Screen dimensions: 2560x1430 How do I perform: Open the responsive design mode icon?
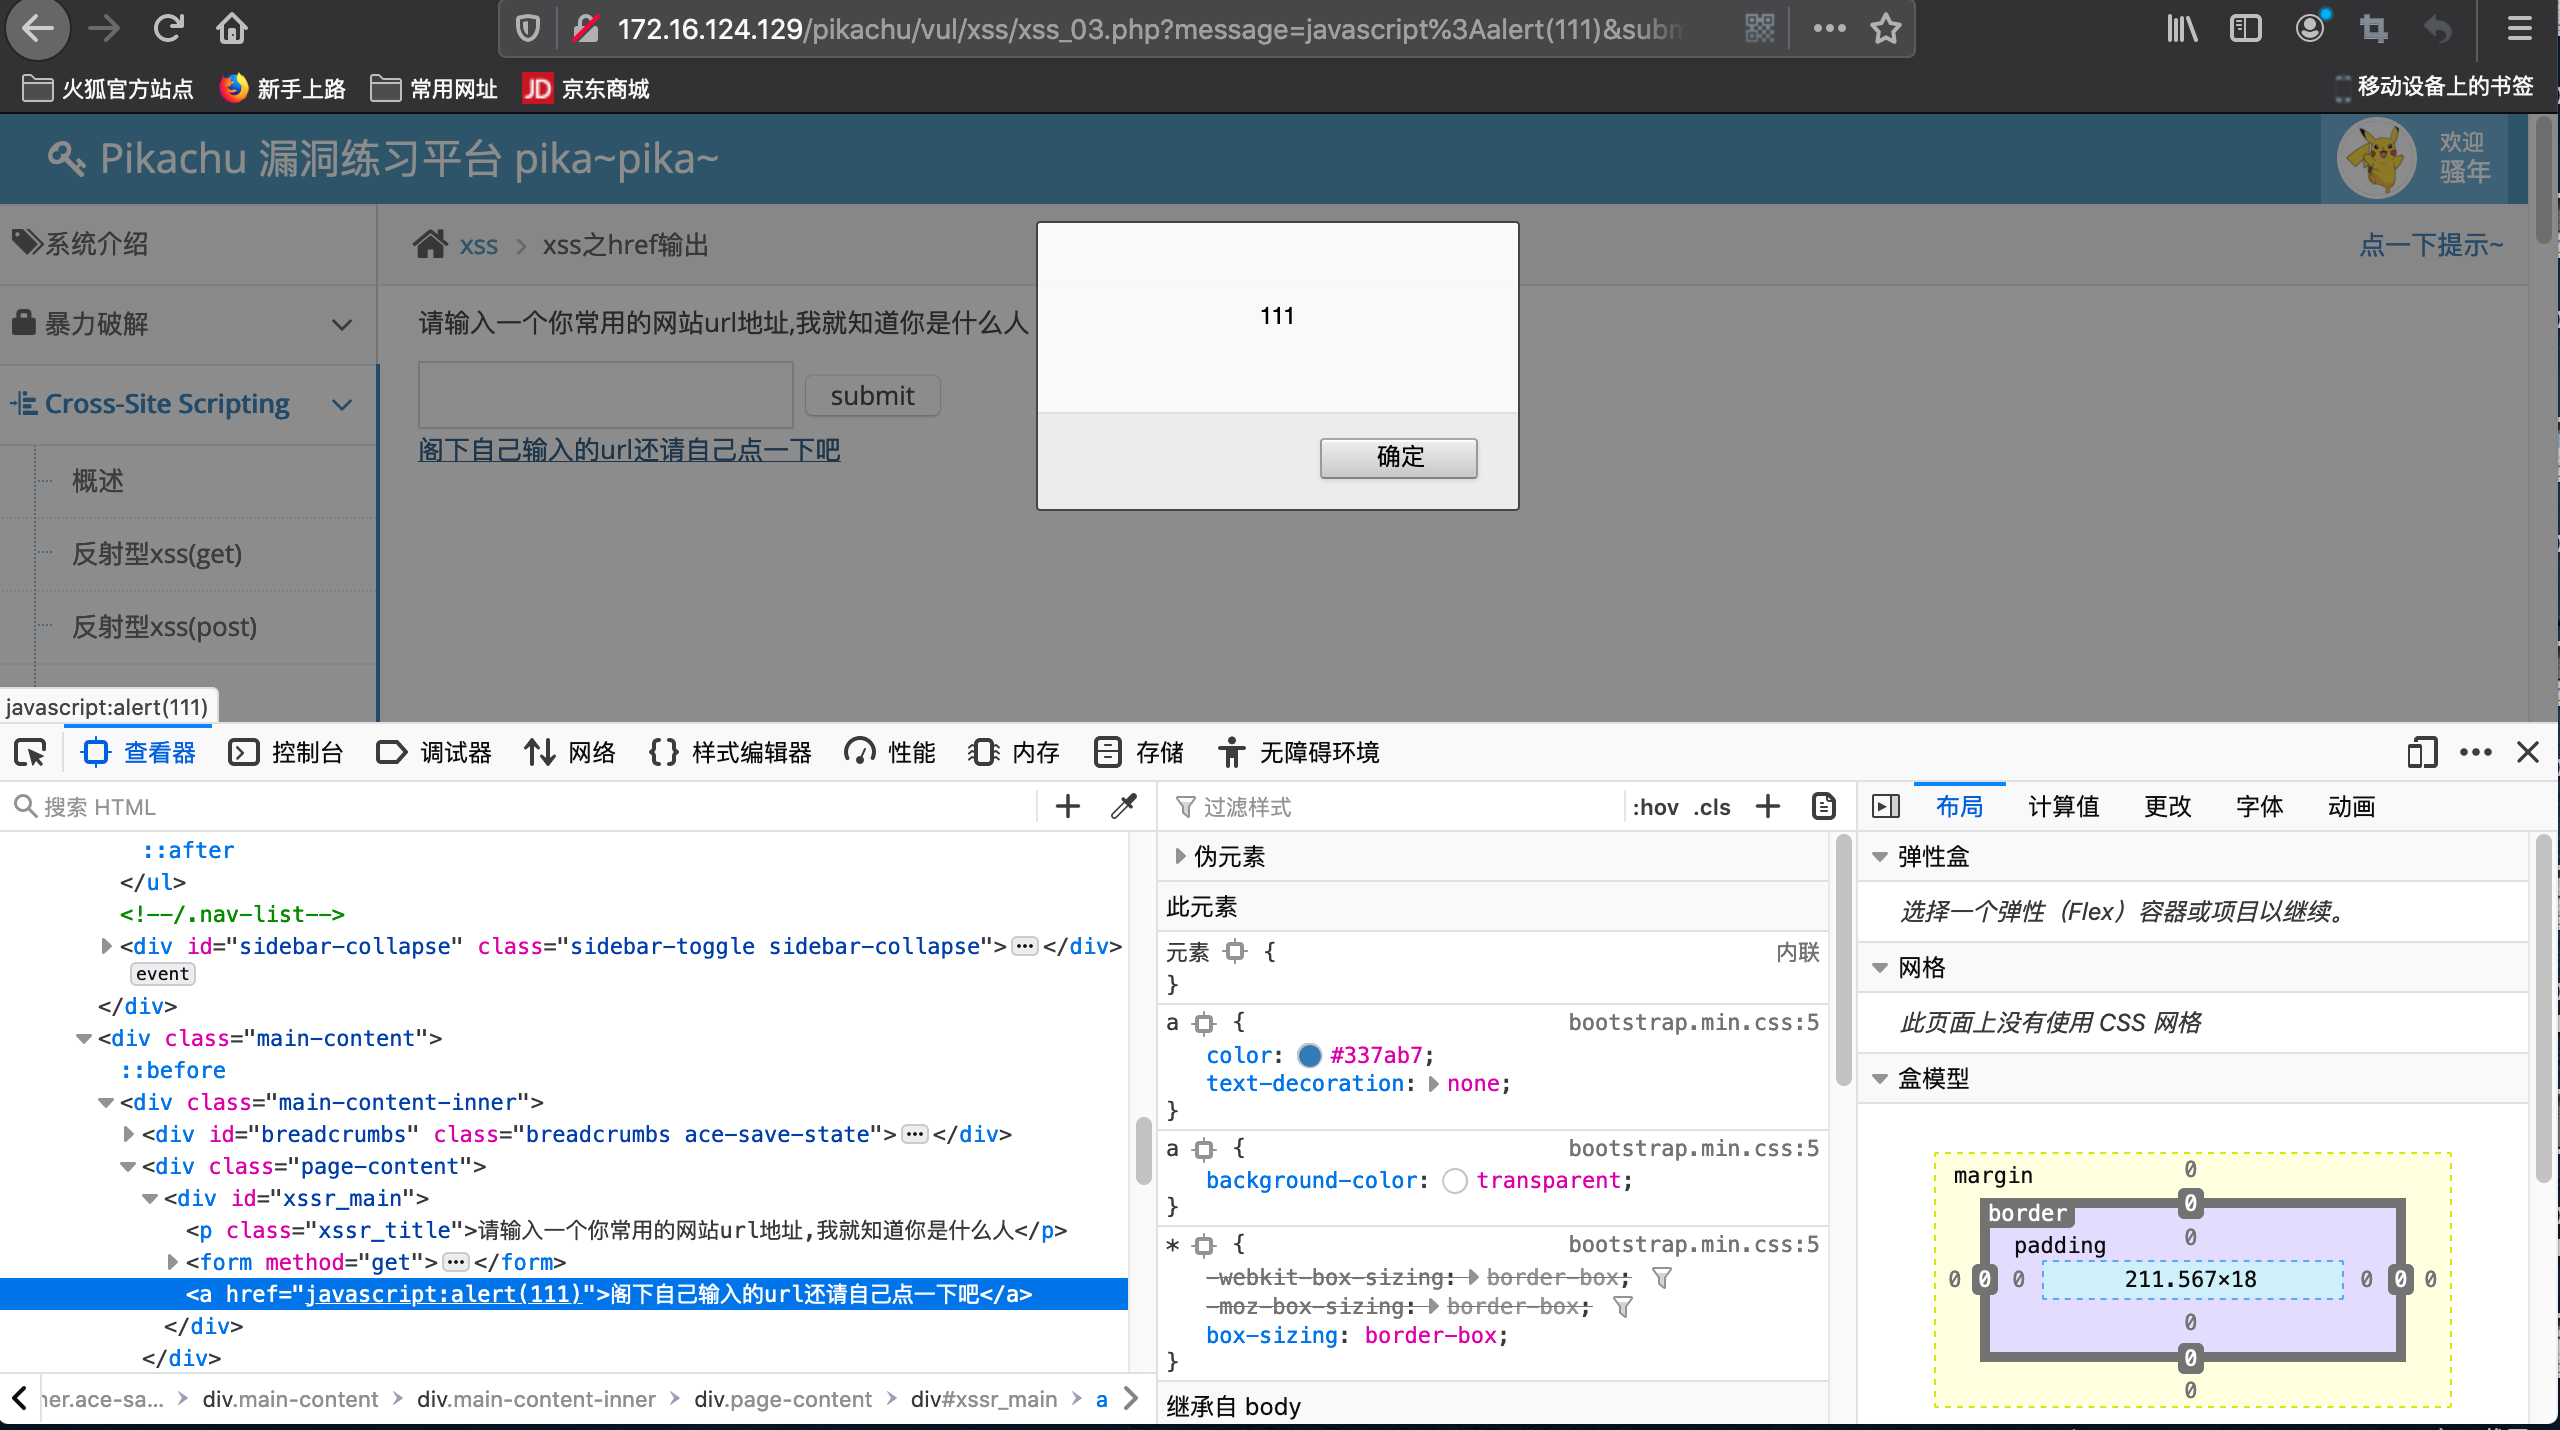pyautogui.click(x=2422, y=752)
